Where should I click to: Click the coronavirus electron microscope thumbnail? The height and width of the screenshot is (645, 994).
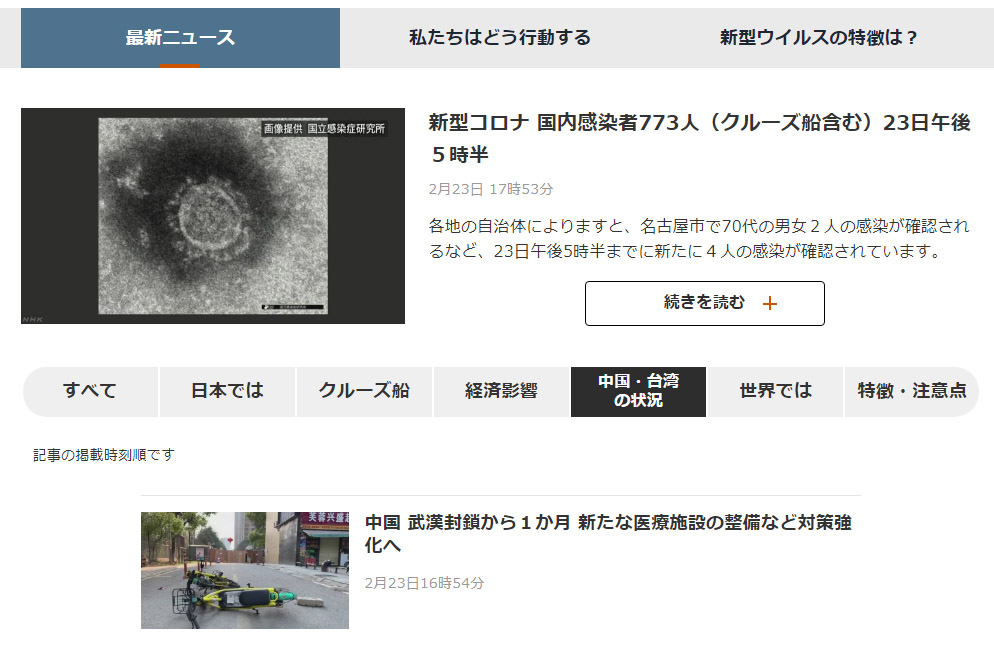pos(213,215)
